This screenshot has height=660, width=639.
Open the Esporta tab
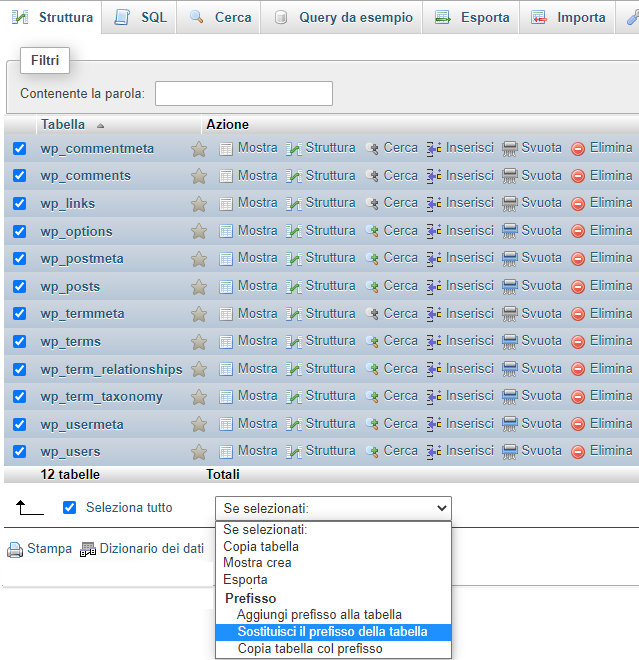click(x=473, y=17)
